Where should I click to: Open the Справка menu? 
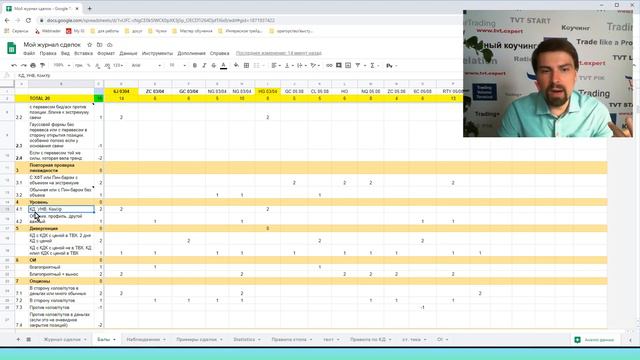(220, 53)
